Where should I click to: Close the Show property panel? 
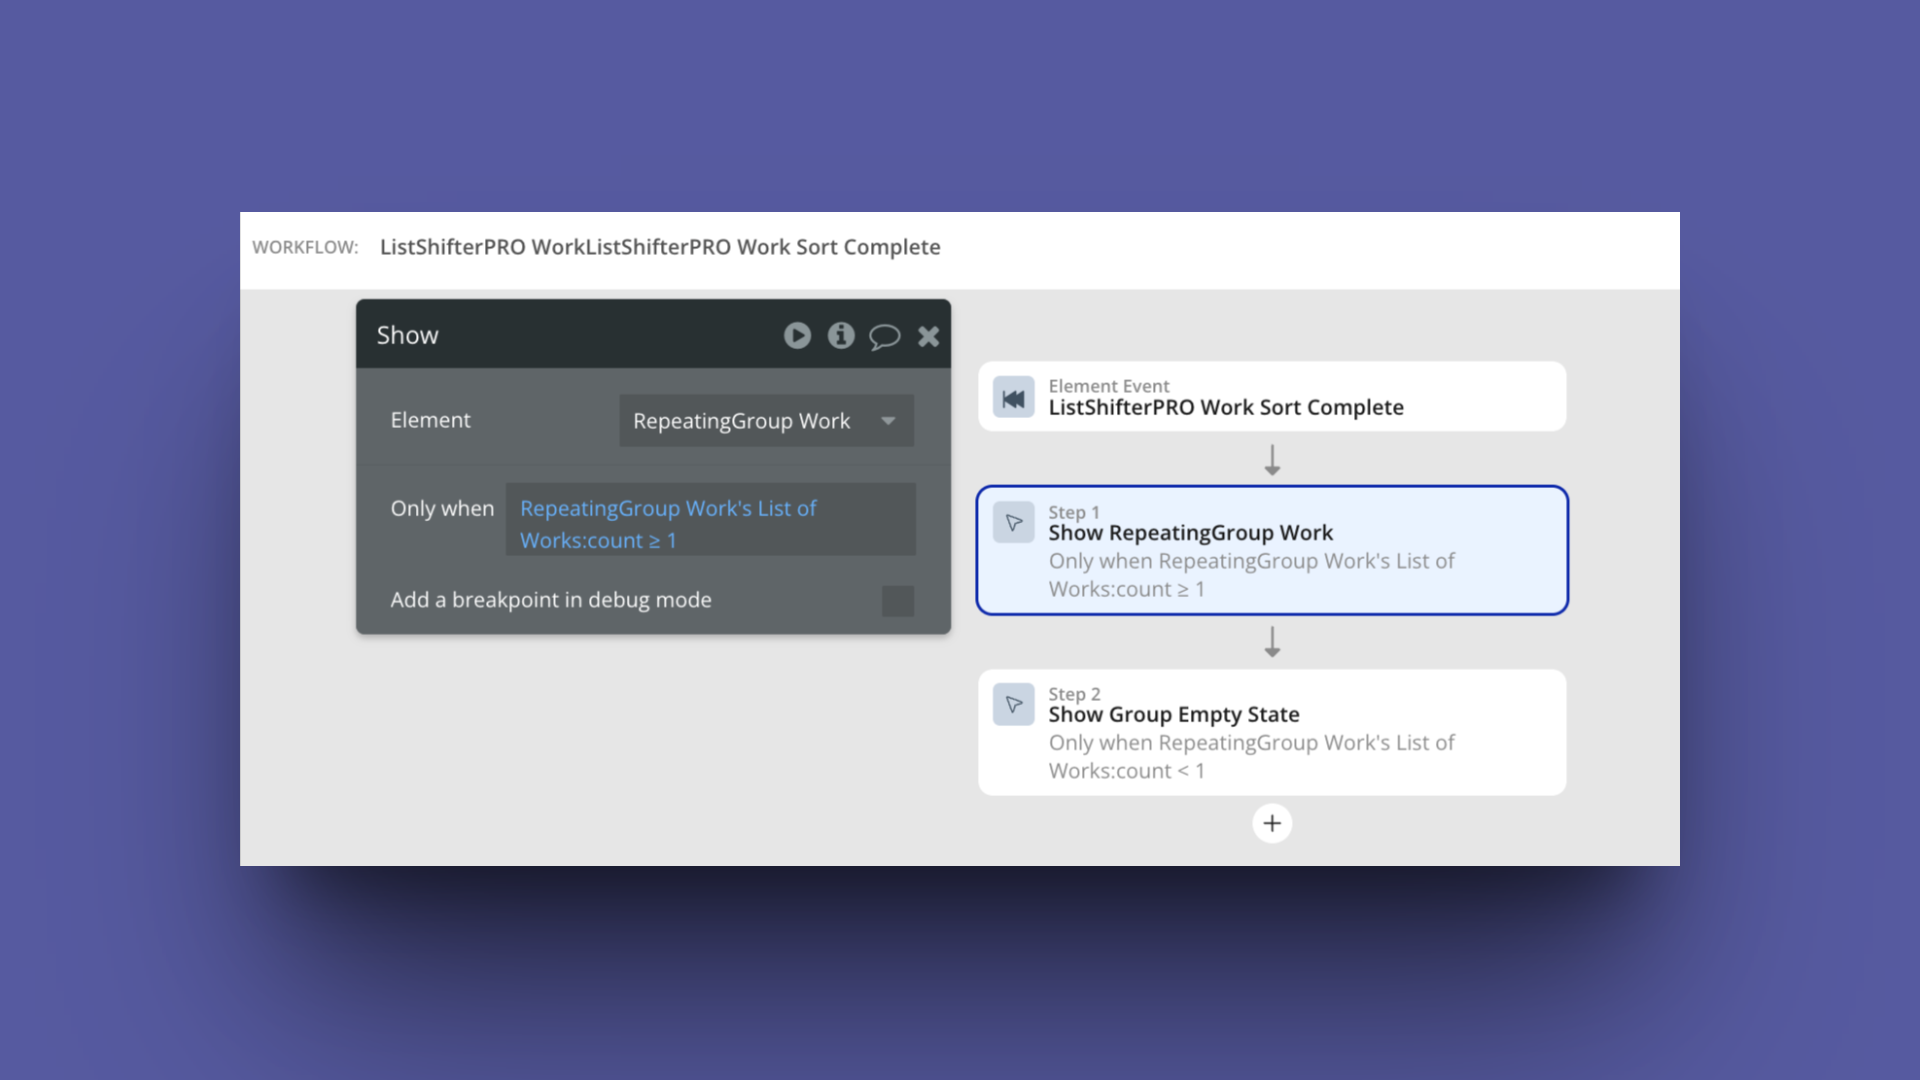tap(929, 336)
